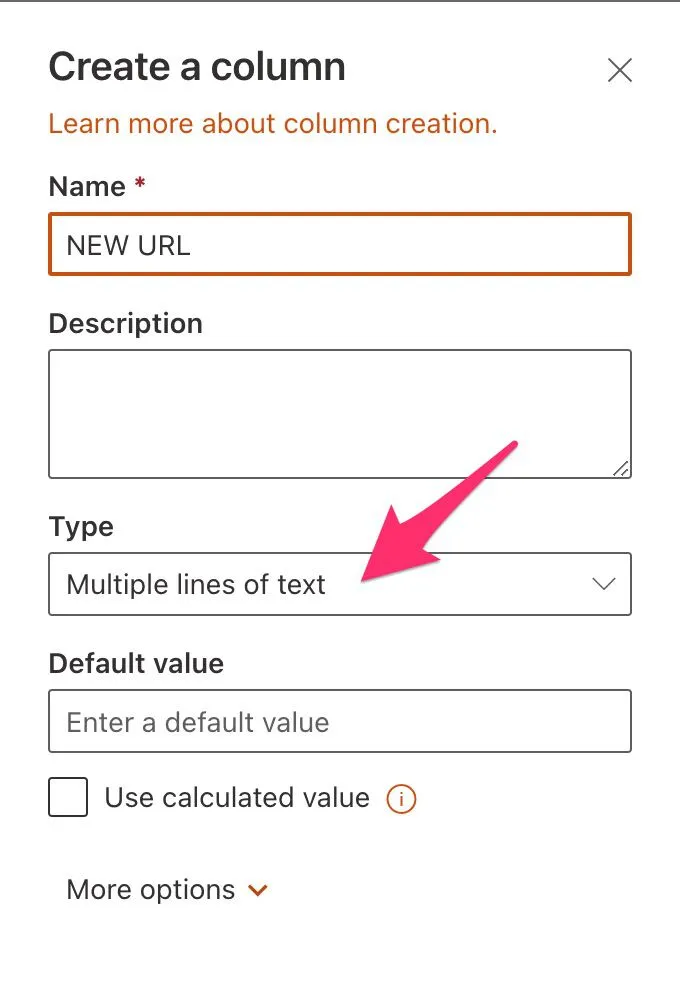
Task: Click the "Name" field label
Action: [87, 186]
